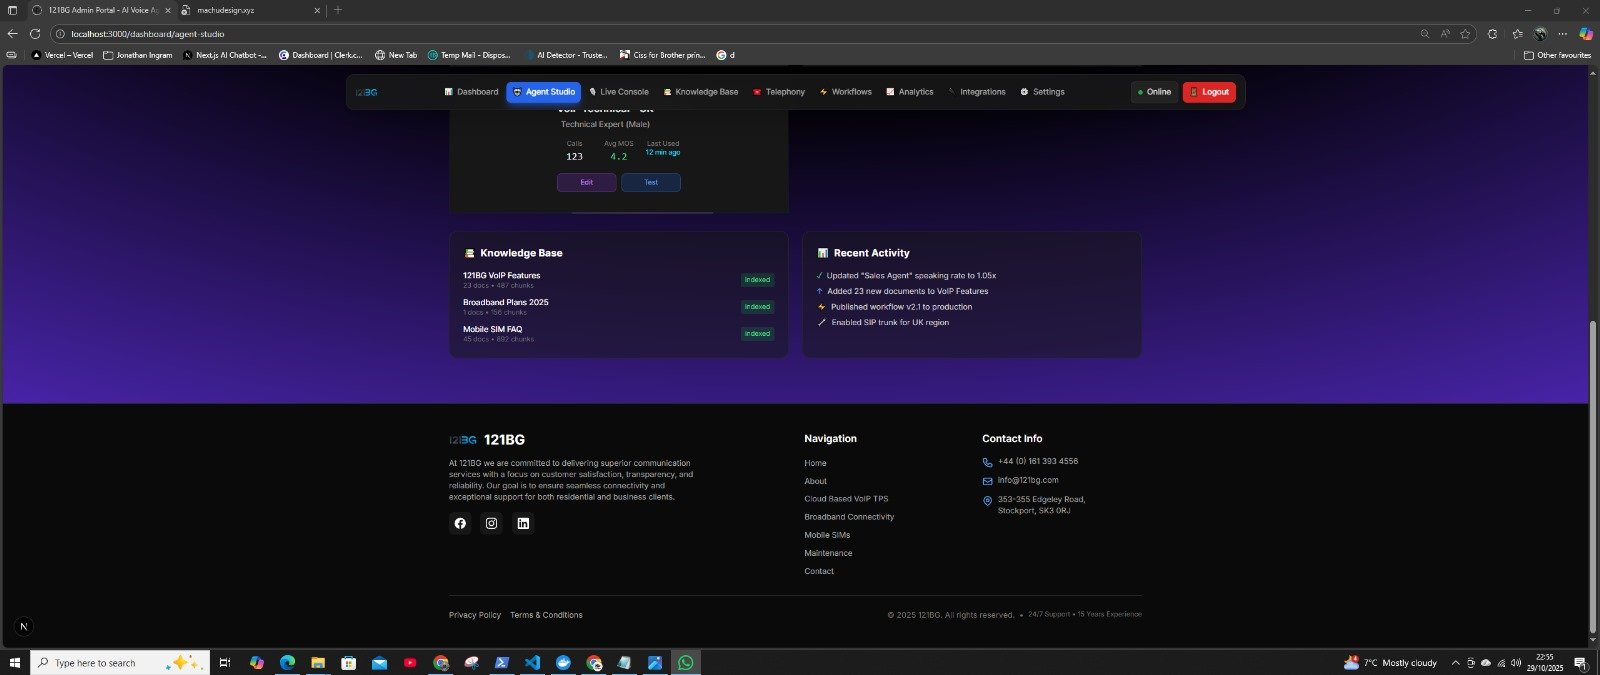Open the Maintenance footer link

828,553
